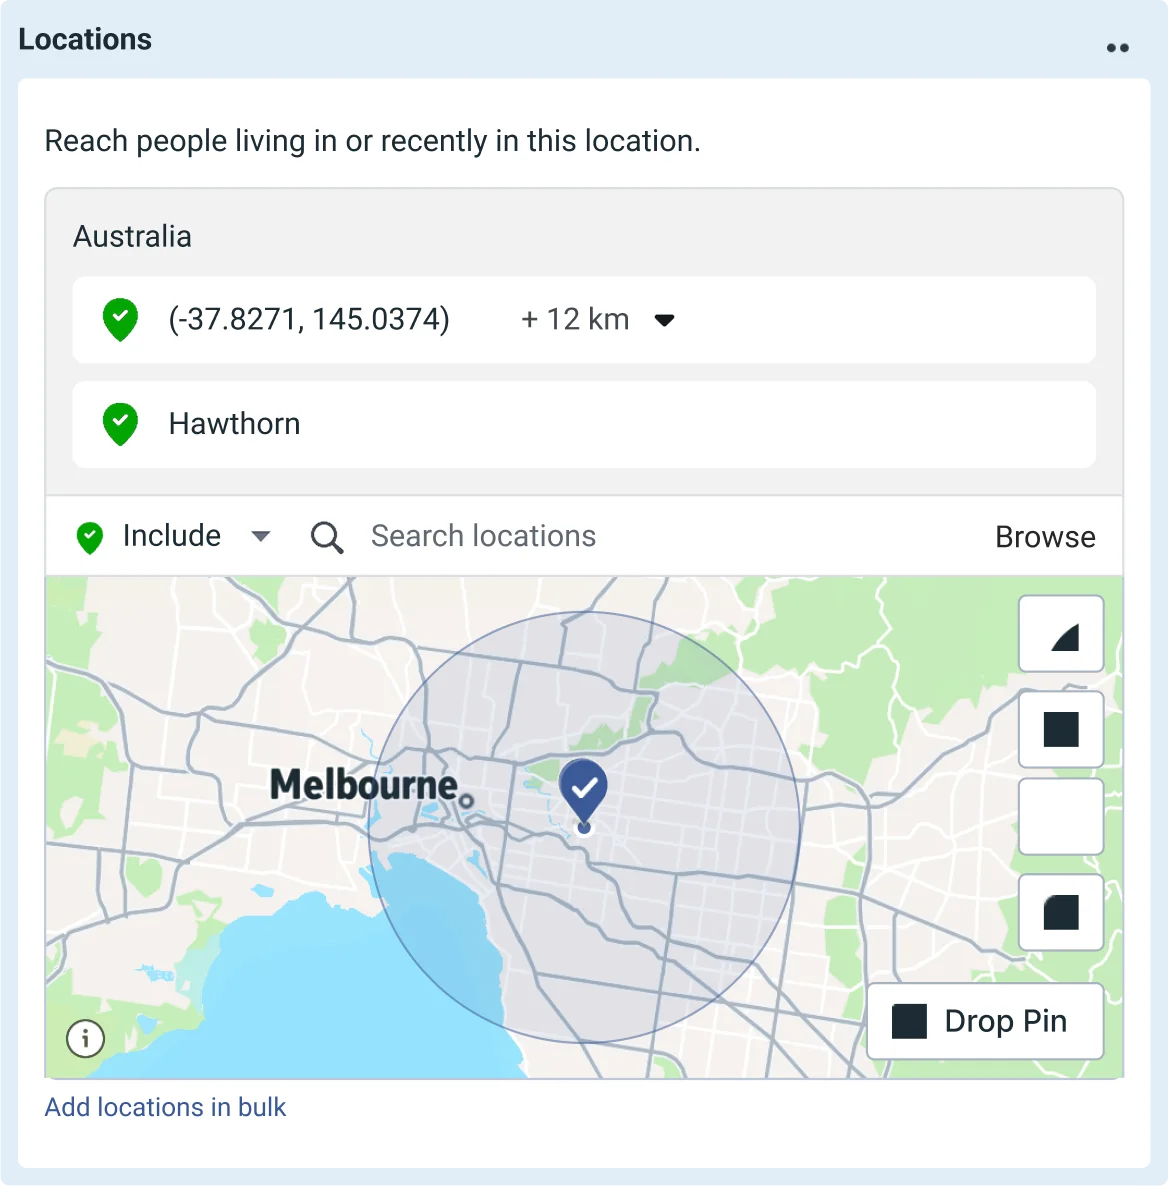Expand the + 12 km radius dropdown

pos(664,320)
